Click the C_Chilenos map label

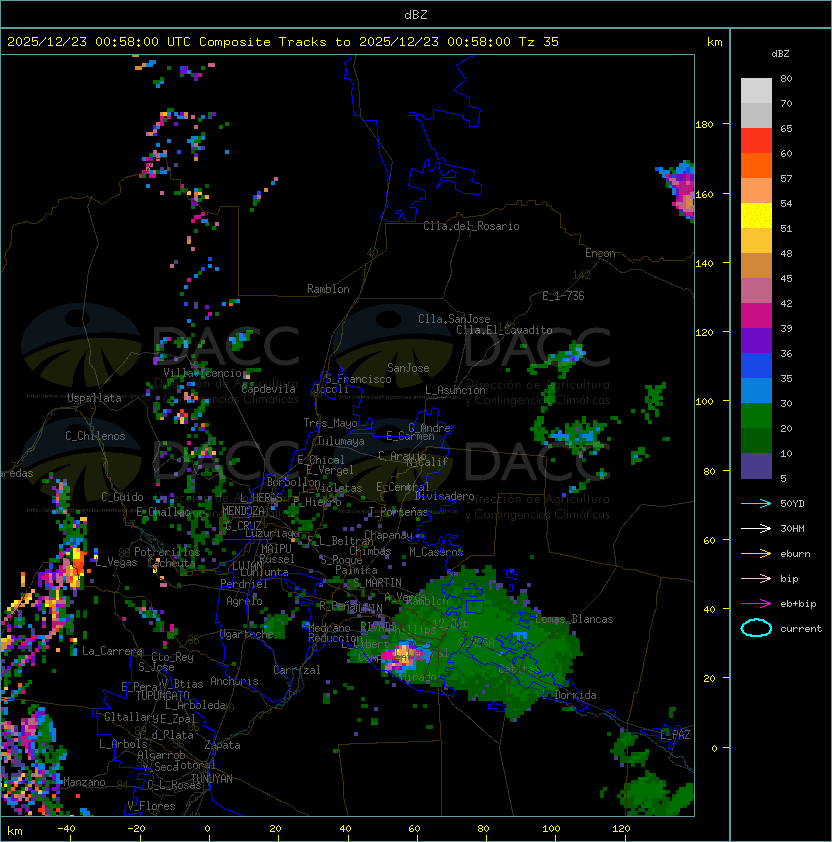point(95,436)
